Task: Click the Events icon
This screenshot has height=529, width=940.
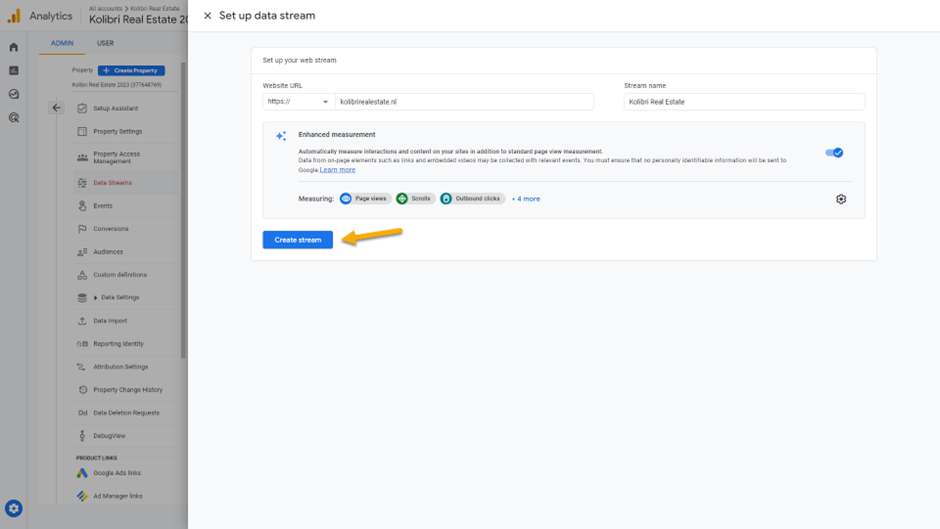Action: [x=82, y=206]
